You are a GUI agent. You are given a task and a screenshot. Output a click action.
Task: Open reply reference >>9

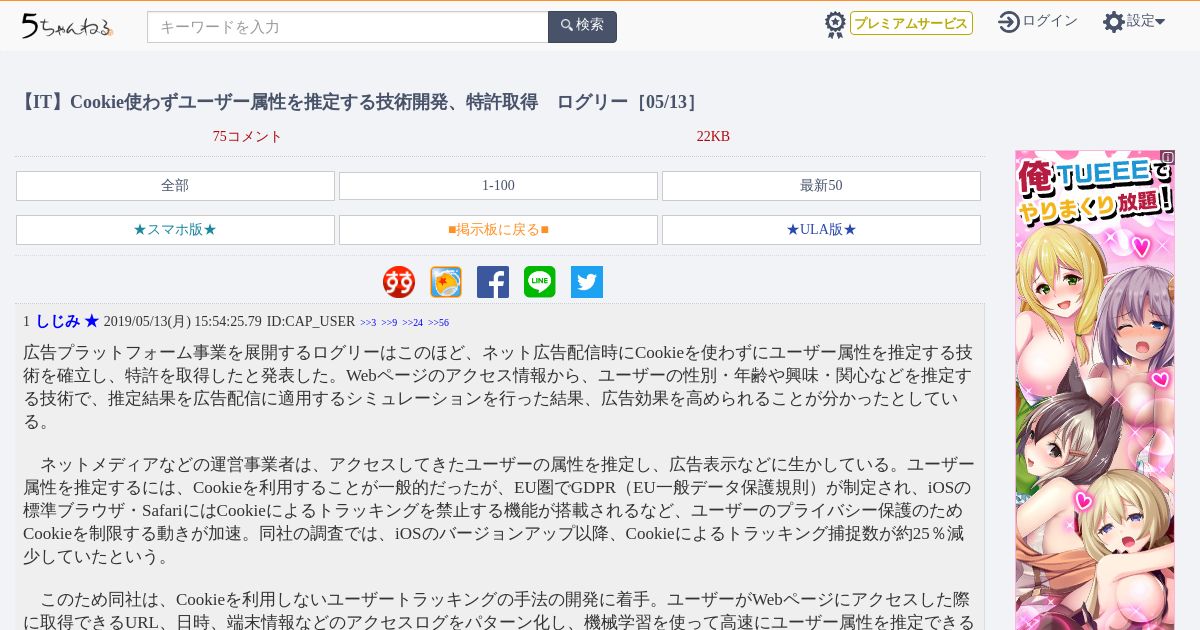pyautogui.click(x=389, y=323)
